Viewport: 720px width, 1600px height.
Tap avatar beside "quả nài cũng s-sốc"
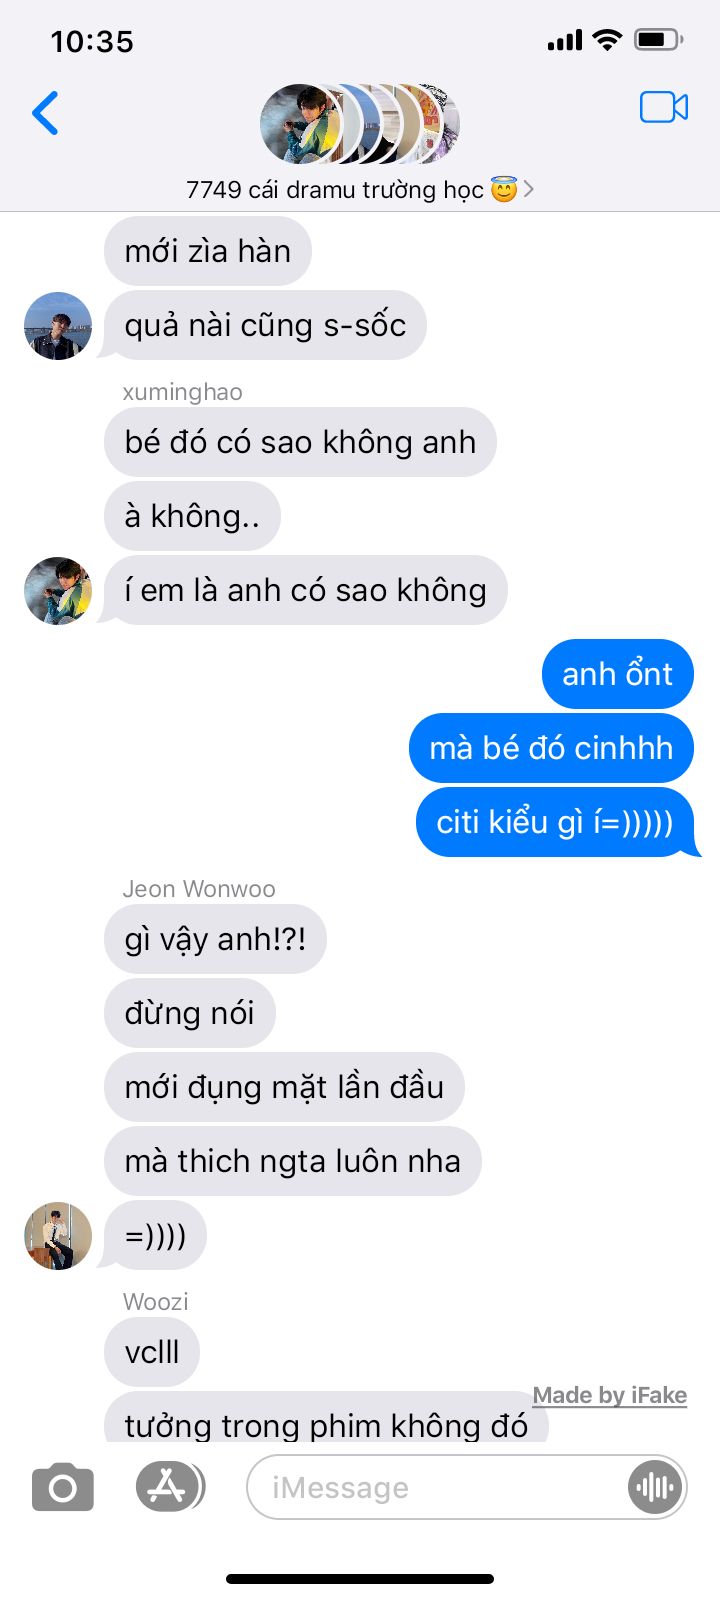(58, 326)
